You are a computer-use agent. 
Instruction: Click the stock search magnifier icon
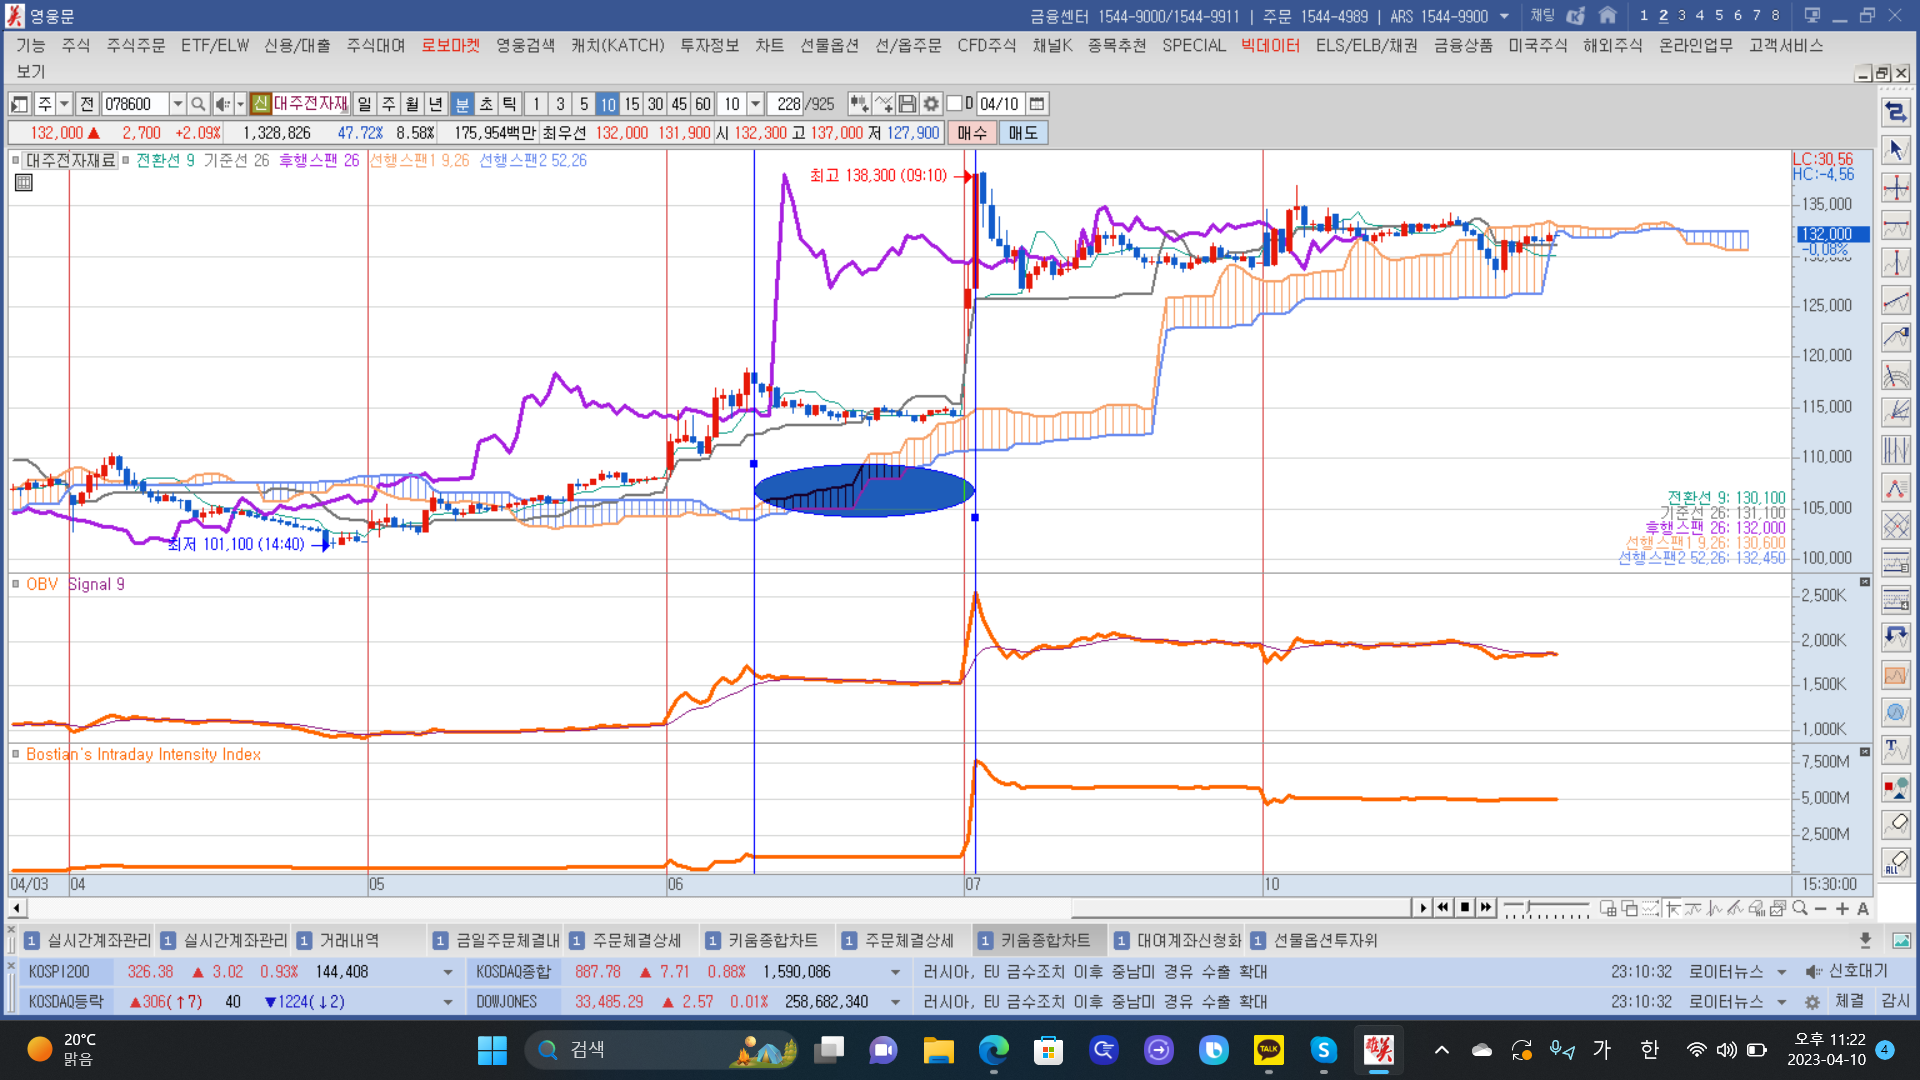coord(198,104)
